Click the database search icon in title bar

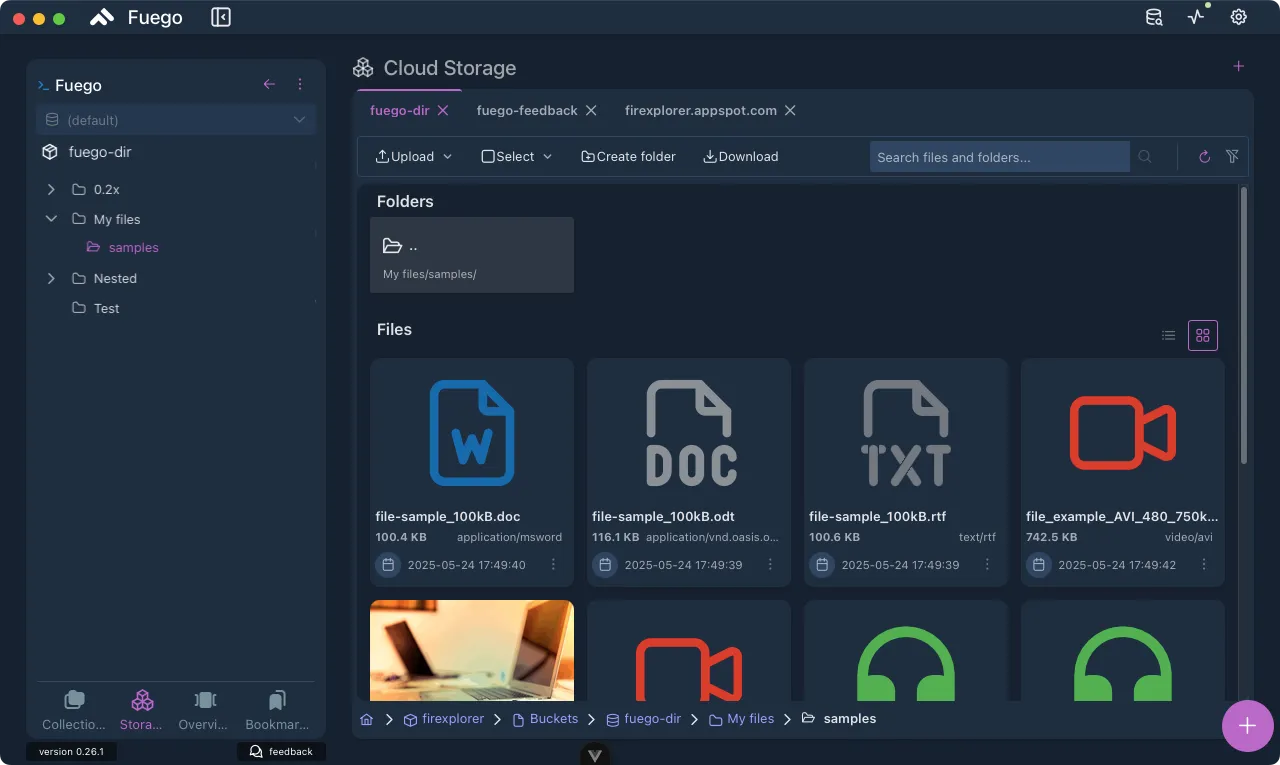[x=1154, y=17]
